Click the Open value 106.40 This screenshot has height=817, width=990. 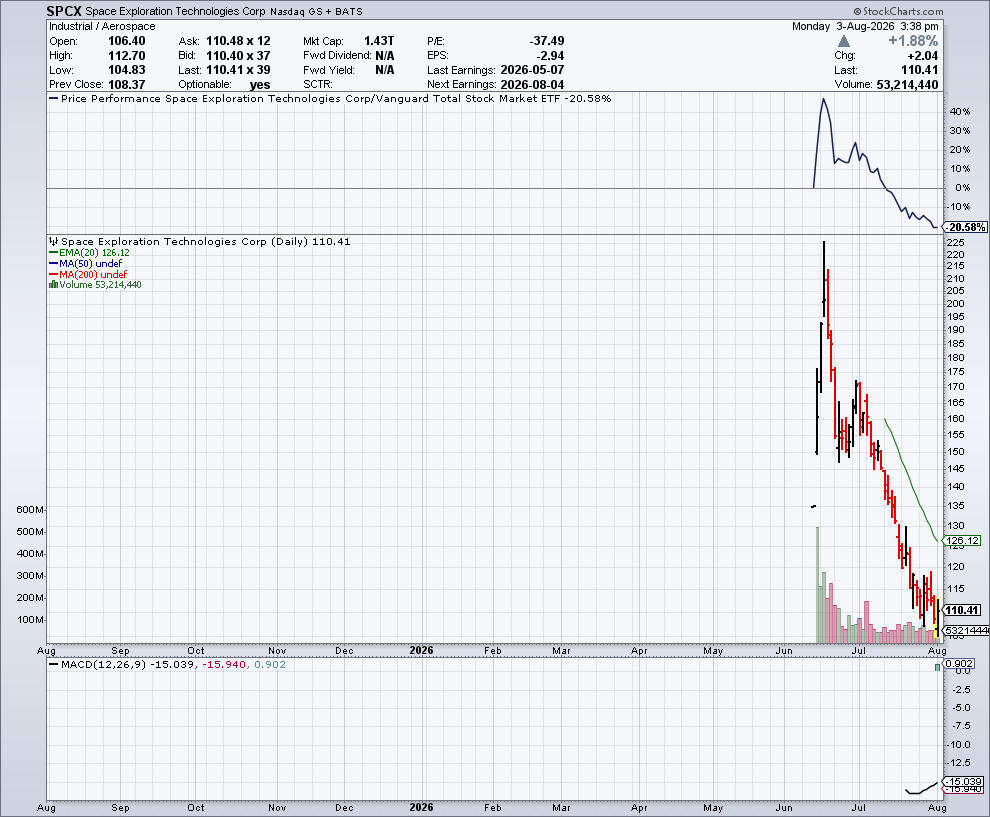pos(126,41)
